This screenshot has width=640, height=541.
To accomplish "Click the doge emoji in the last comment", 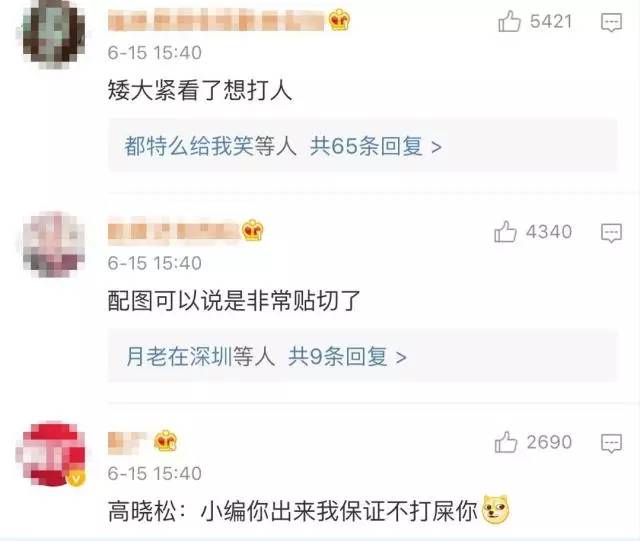I will (x=496, y=509).
